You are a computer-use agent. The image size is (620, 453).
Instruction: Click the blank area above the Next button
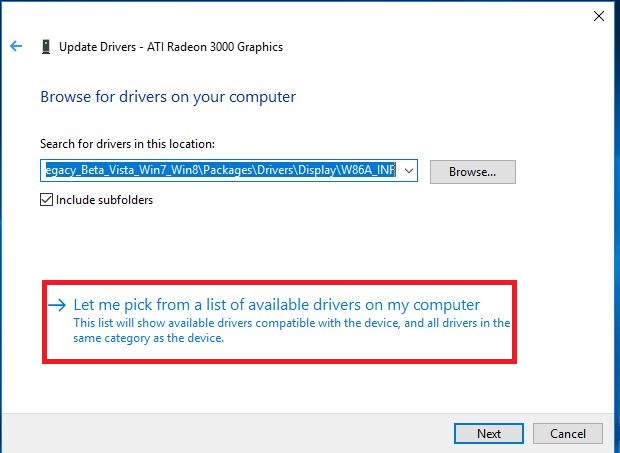[488, 395]
